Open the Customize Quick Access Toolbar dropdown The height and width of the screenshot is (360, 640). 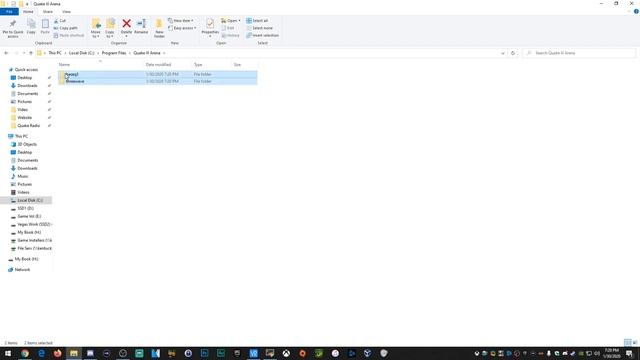click(27, 4)
